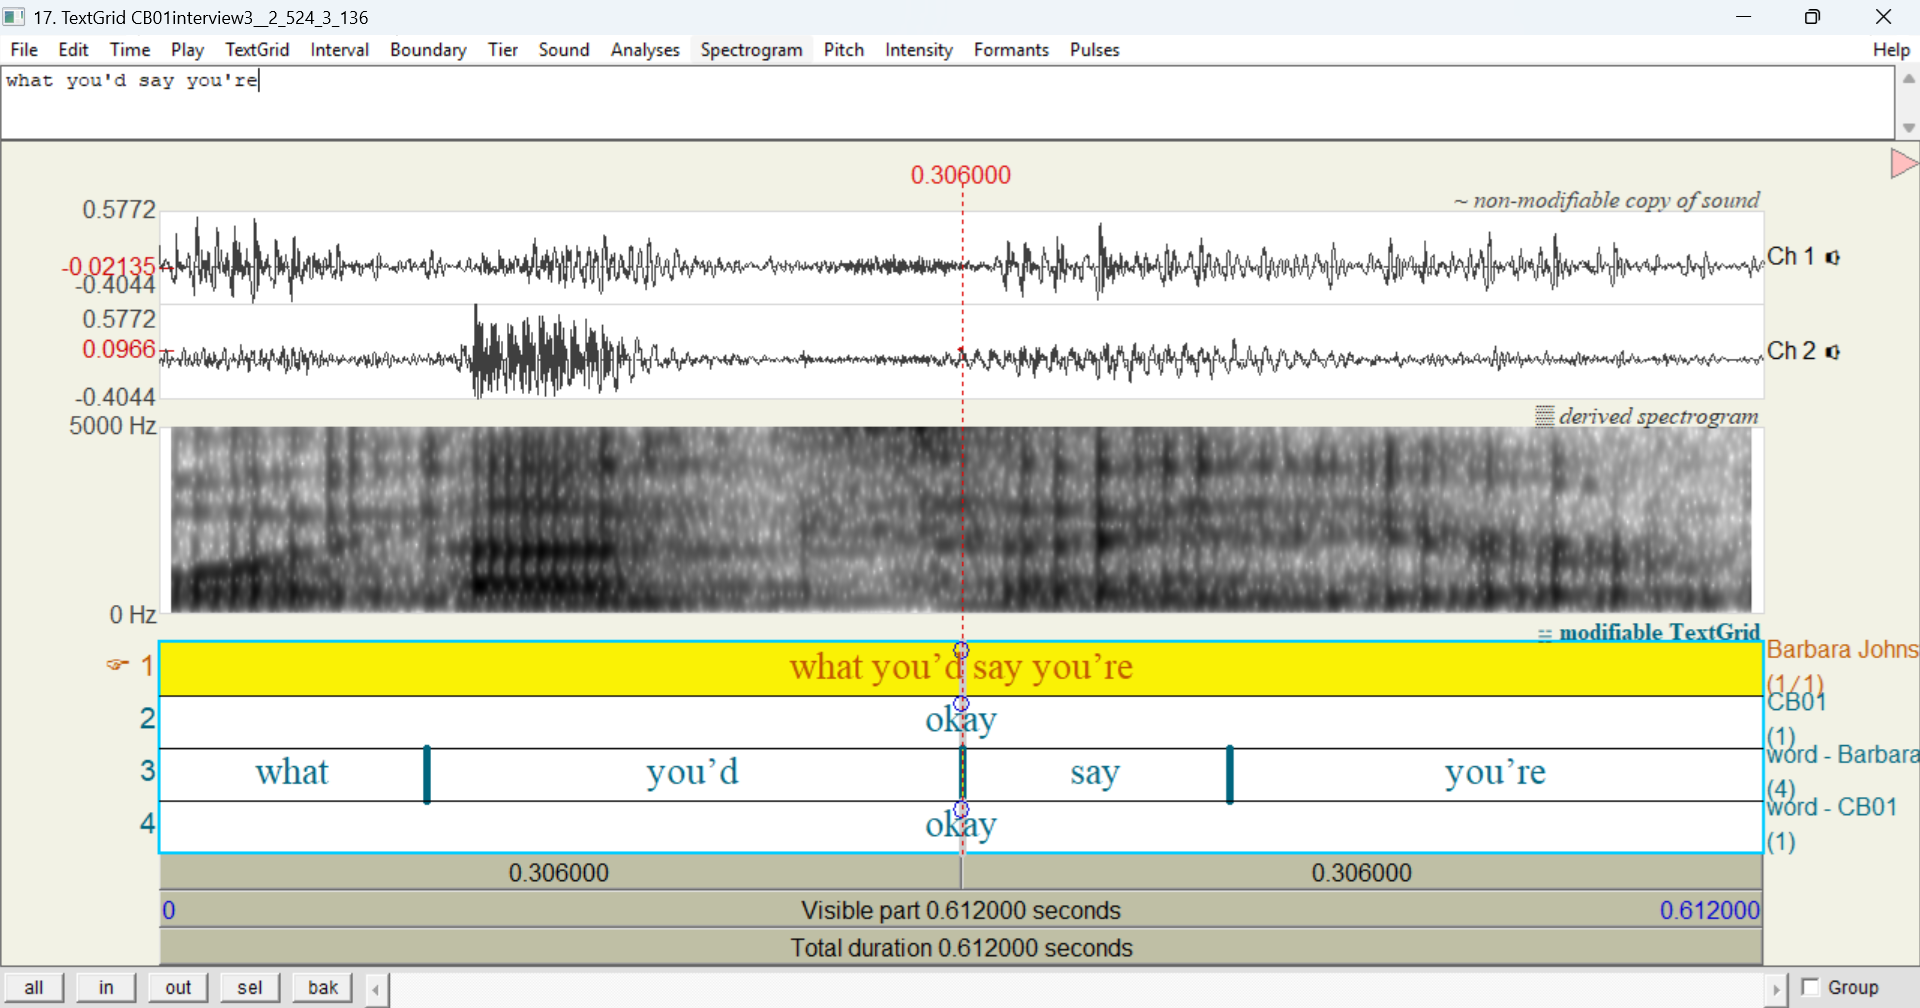Screen dimensions: 1920x1008
Task: Click in the interval text editing field
Action: coord(947,103)
